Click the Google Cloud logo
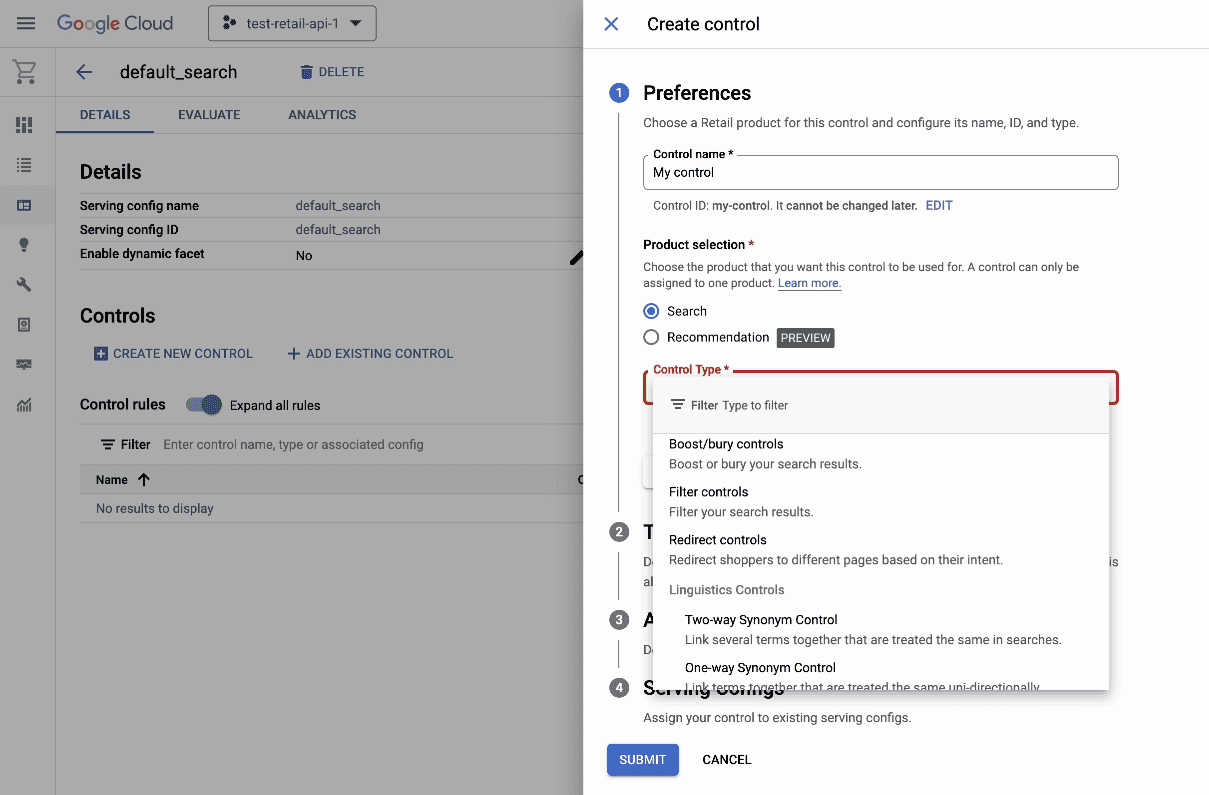The image size is (1209, 795). tap(115, 23)
